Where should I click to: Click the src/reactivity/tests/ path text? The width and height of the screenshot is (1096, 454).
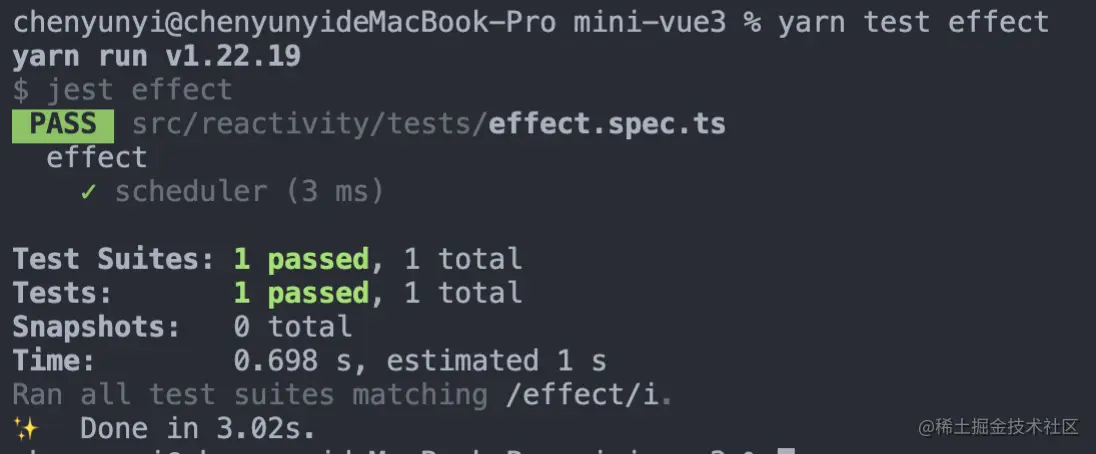click(x=310, y=124)
